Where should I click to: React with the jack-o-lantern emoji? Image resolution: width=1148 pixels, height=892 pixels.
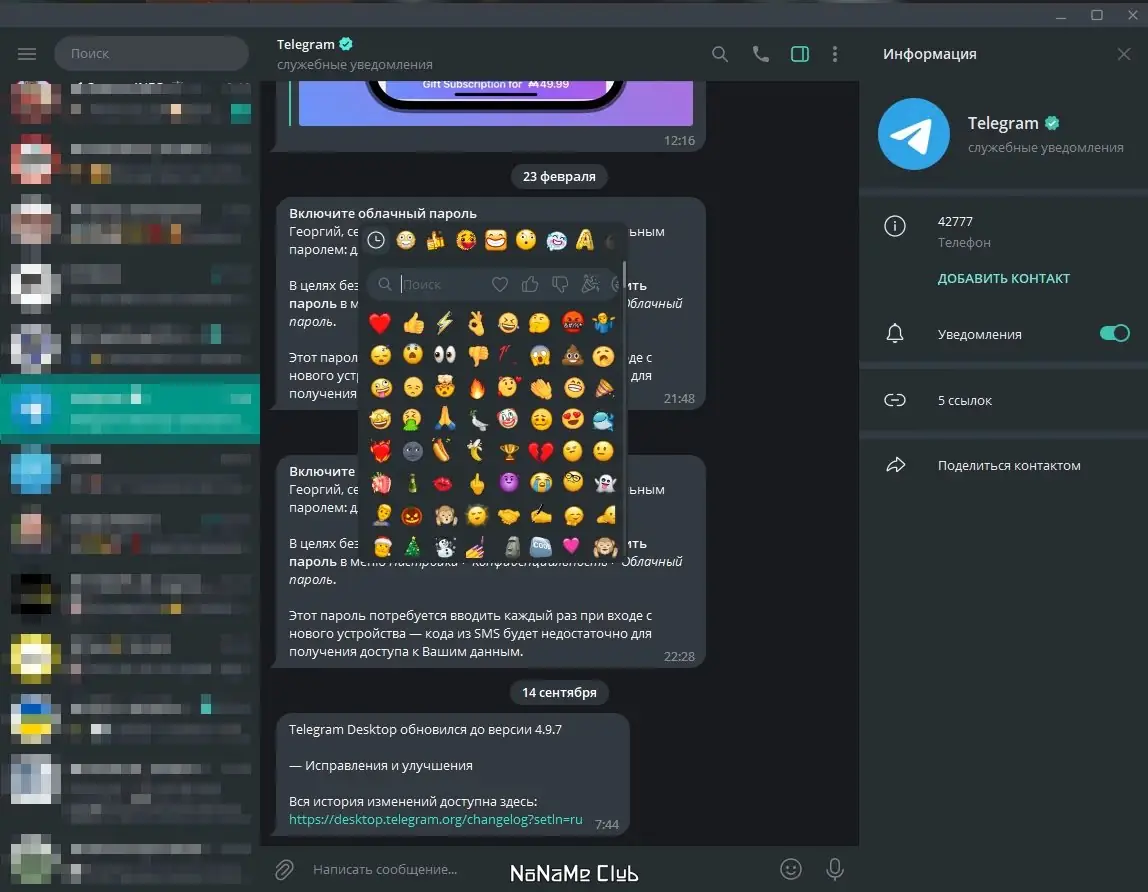[x=412, y=516]
